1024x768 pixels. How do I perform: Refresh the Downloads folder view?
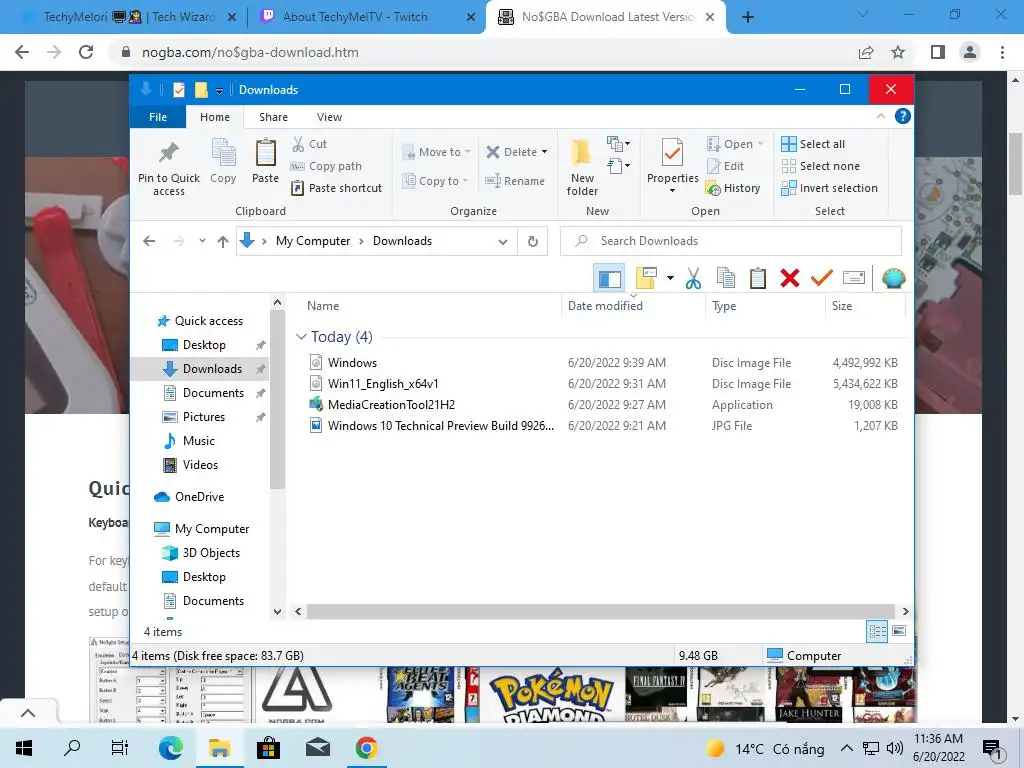[x=533, y=241]
